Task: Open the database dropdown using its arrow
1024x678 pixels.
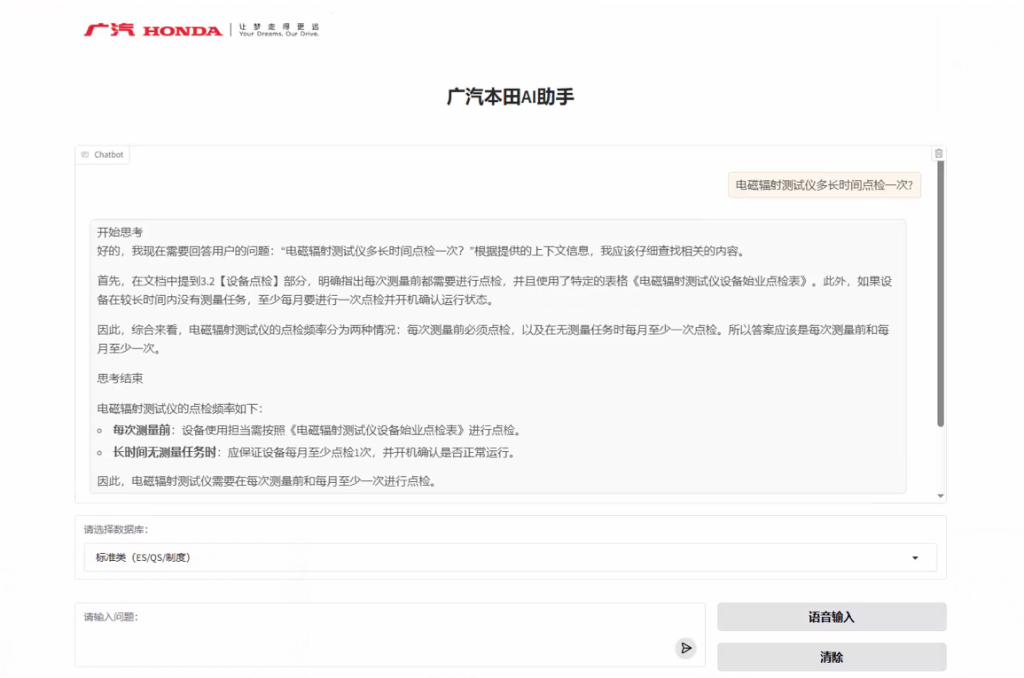Action: pos(915,557)
